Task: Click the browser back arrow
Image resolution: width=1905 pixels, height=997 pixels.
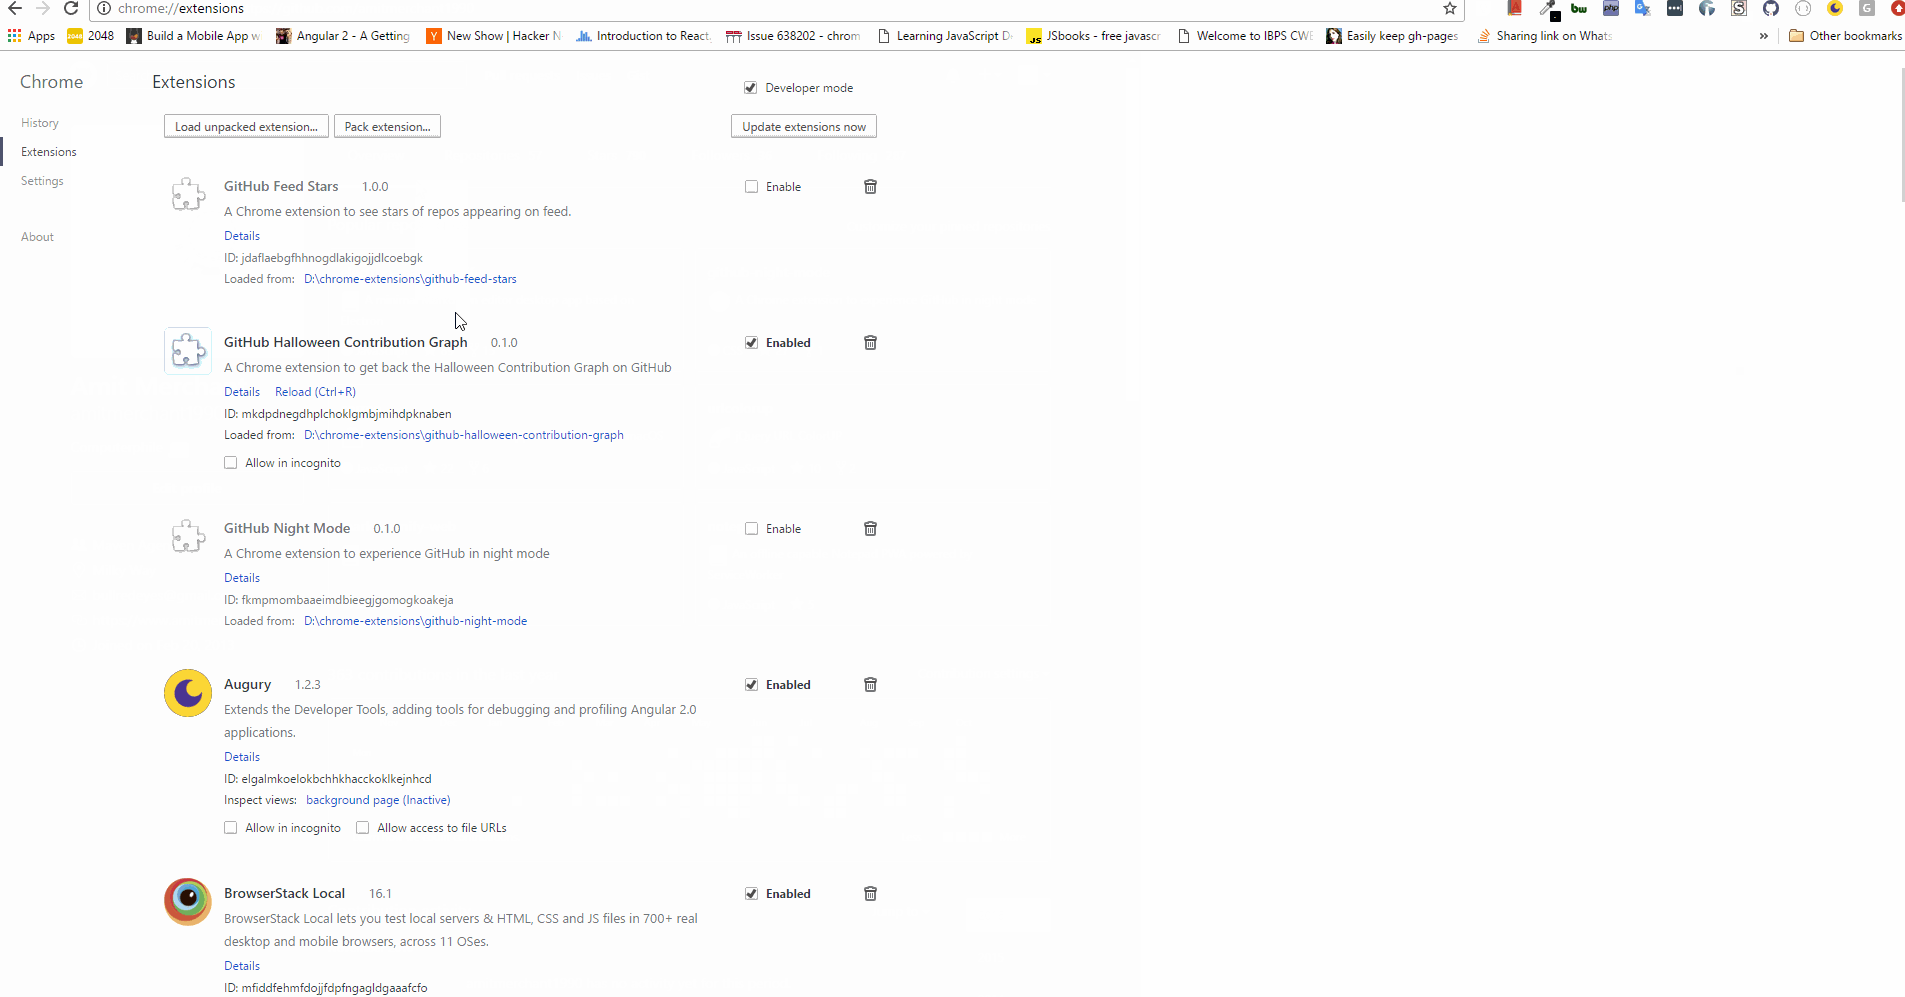Action: tap(15, 8)
